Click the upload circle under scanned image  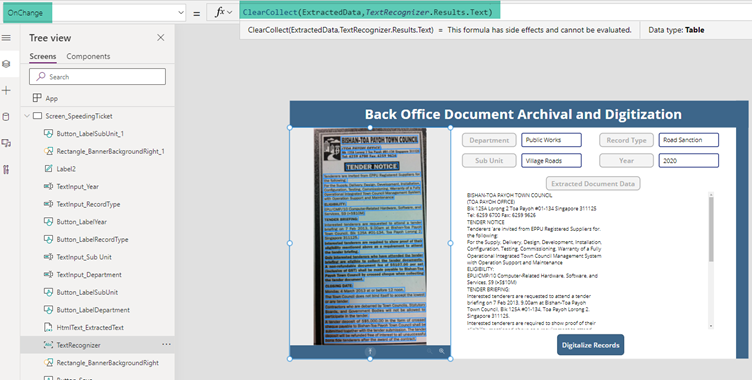pos(370,351)
